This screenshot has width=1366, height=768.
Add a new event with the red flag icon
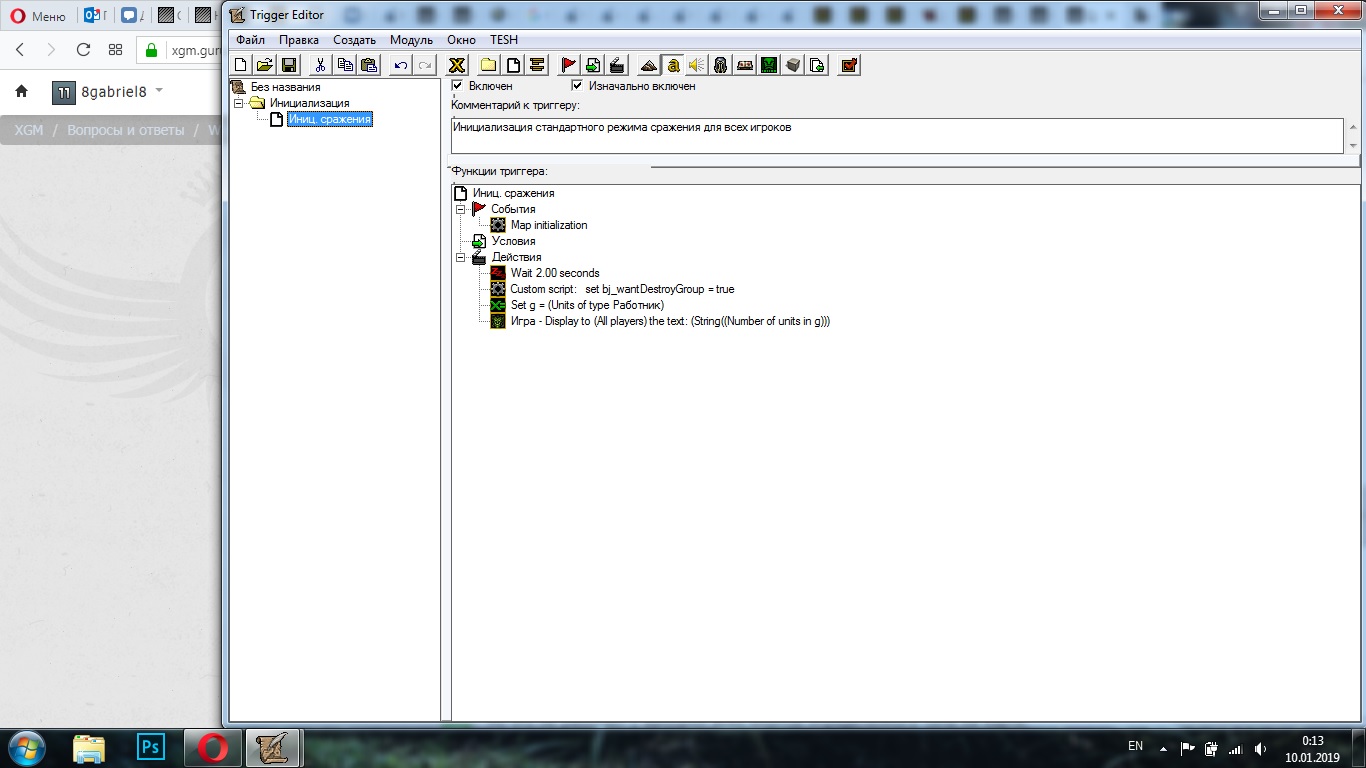pos(569,65)
